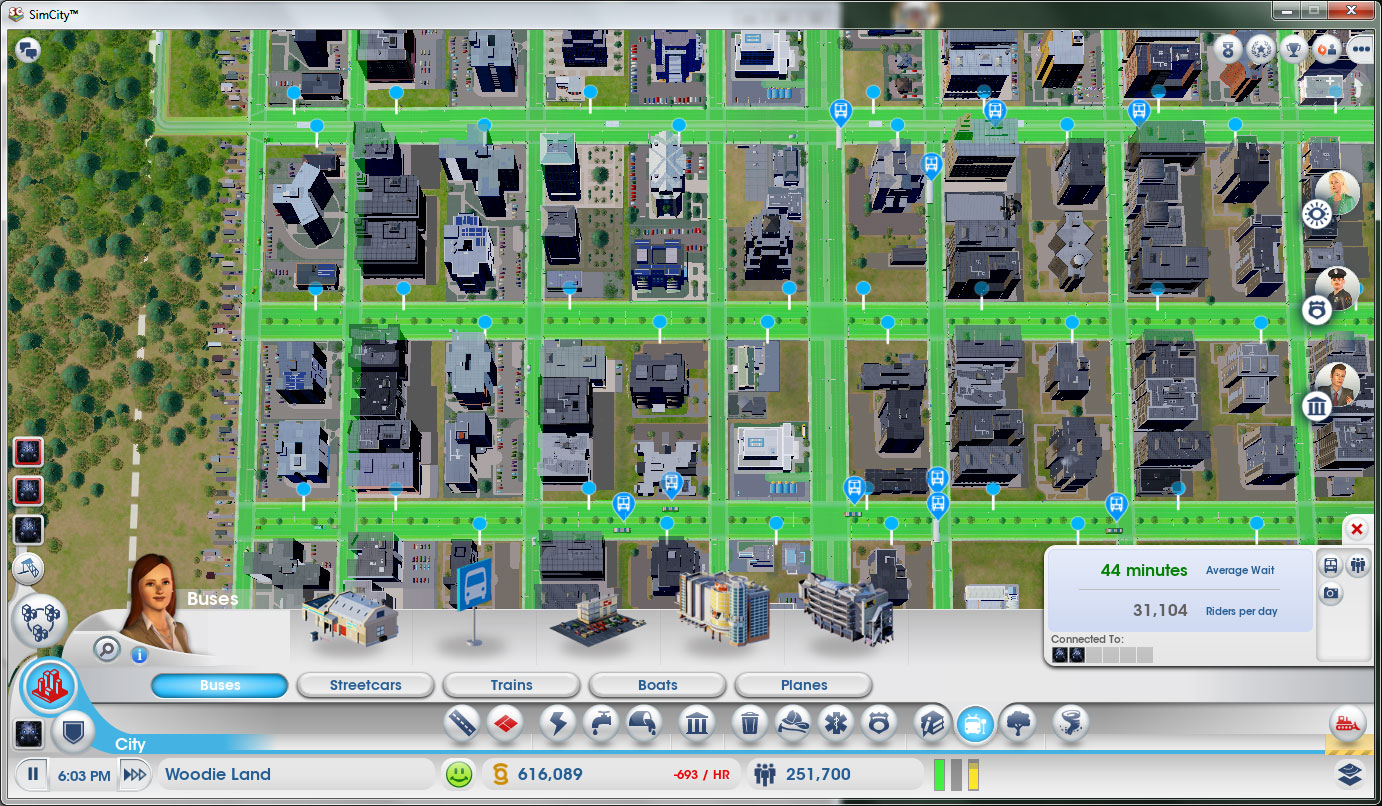Open the Health services menu
1382x806 pixels.
[x=836, y=723]
